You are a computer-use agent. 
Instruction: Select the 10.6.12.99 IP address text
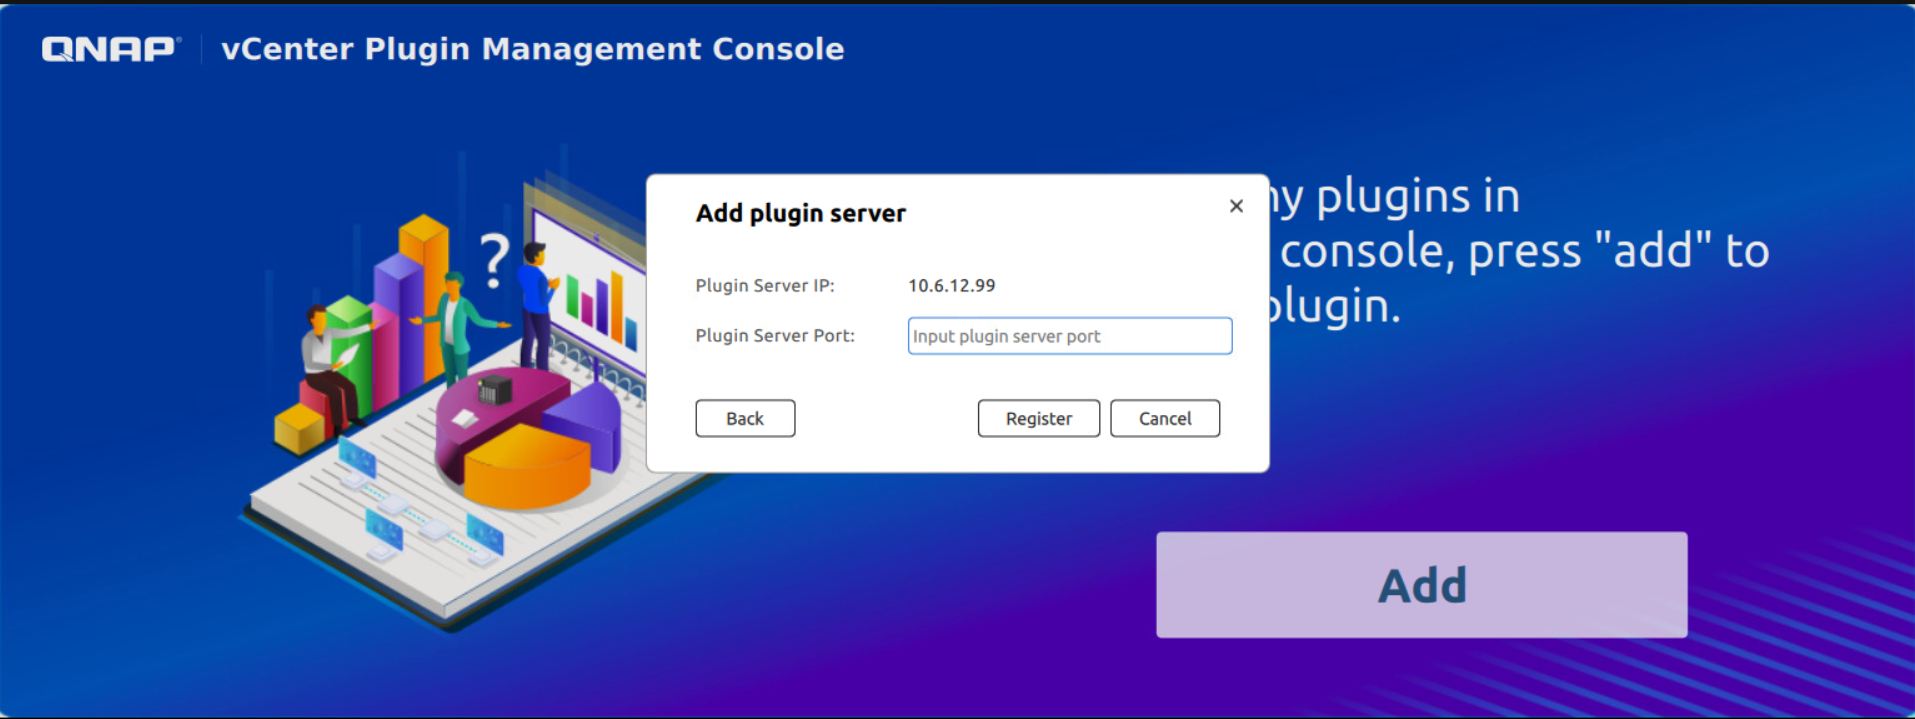(951, 286)
